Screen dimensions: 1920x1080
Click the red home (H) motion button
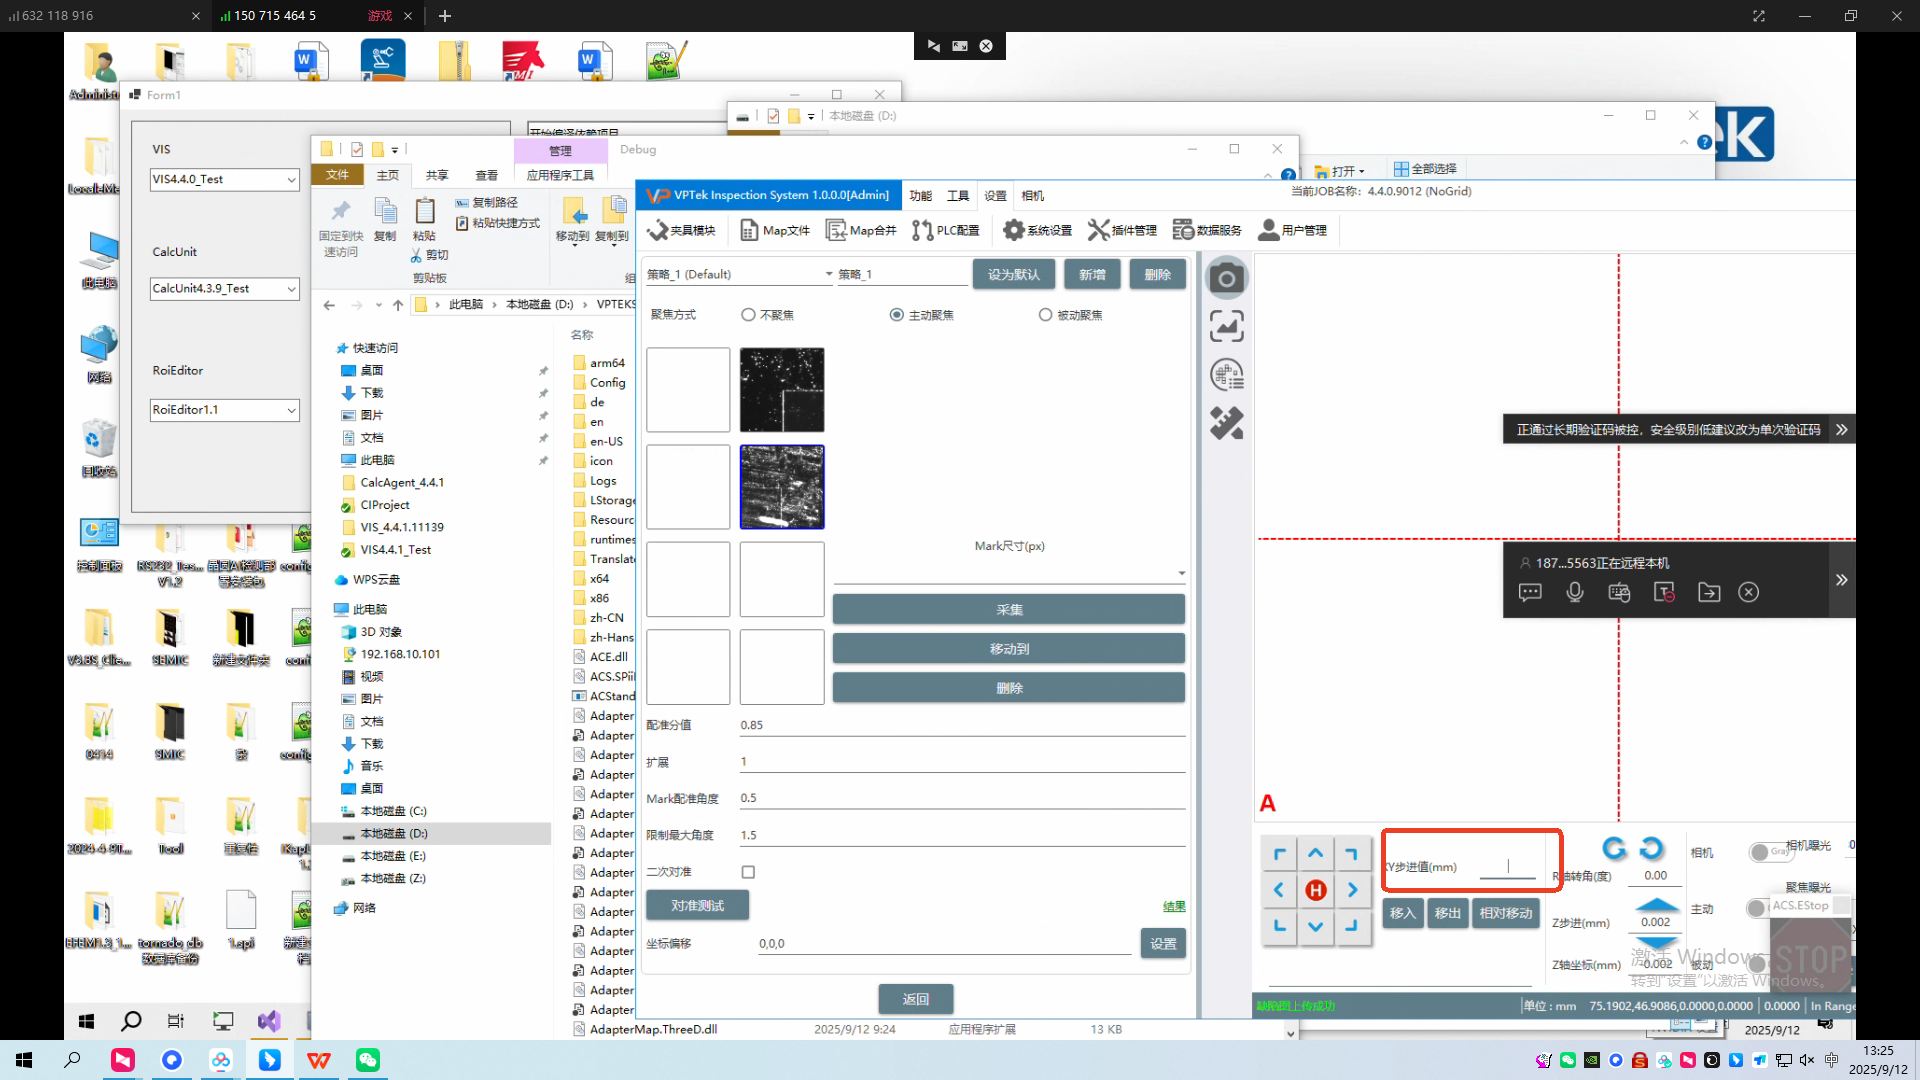coord(1316,890)
